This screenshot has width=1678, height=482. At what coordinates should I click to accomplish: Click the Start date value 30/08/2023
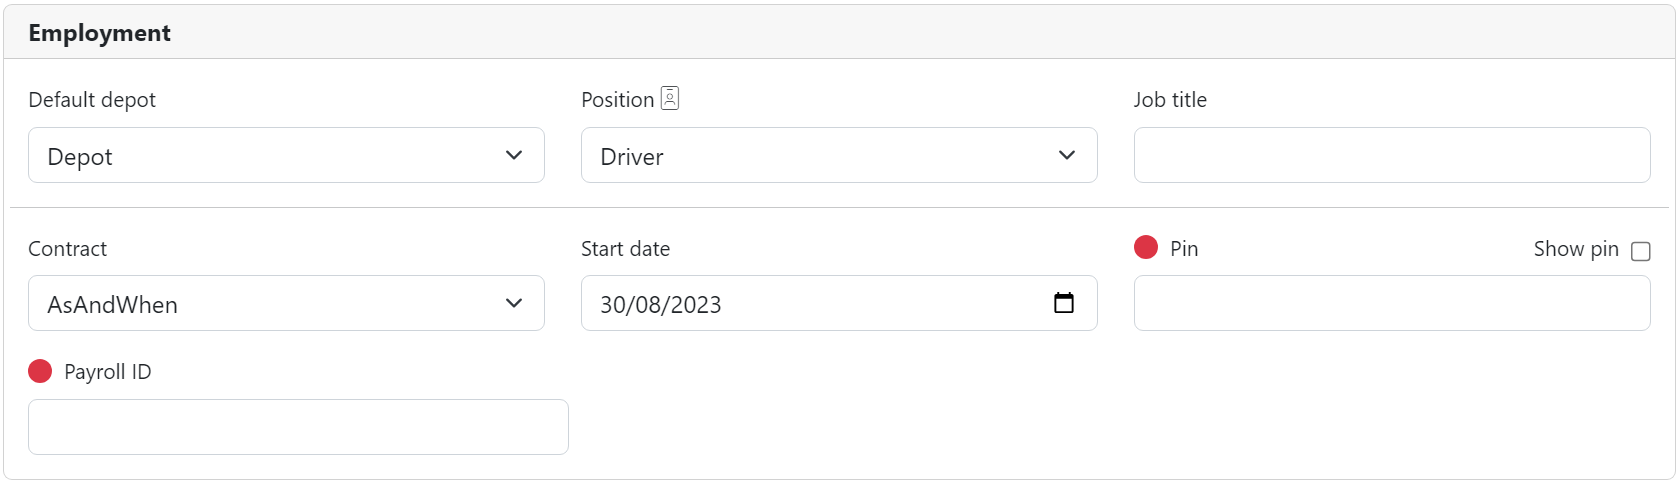[x=661, y=305]
